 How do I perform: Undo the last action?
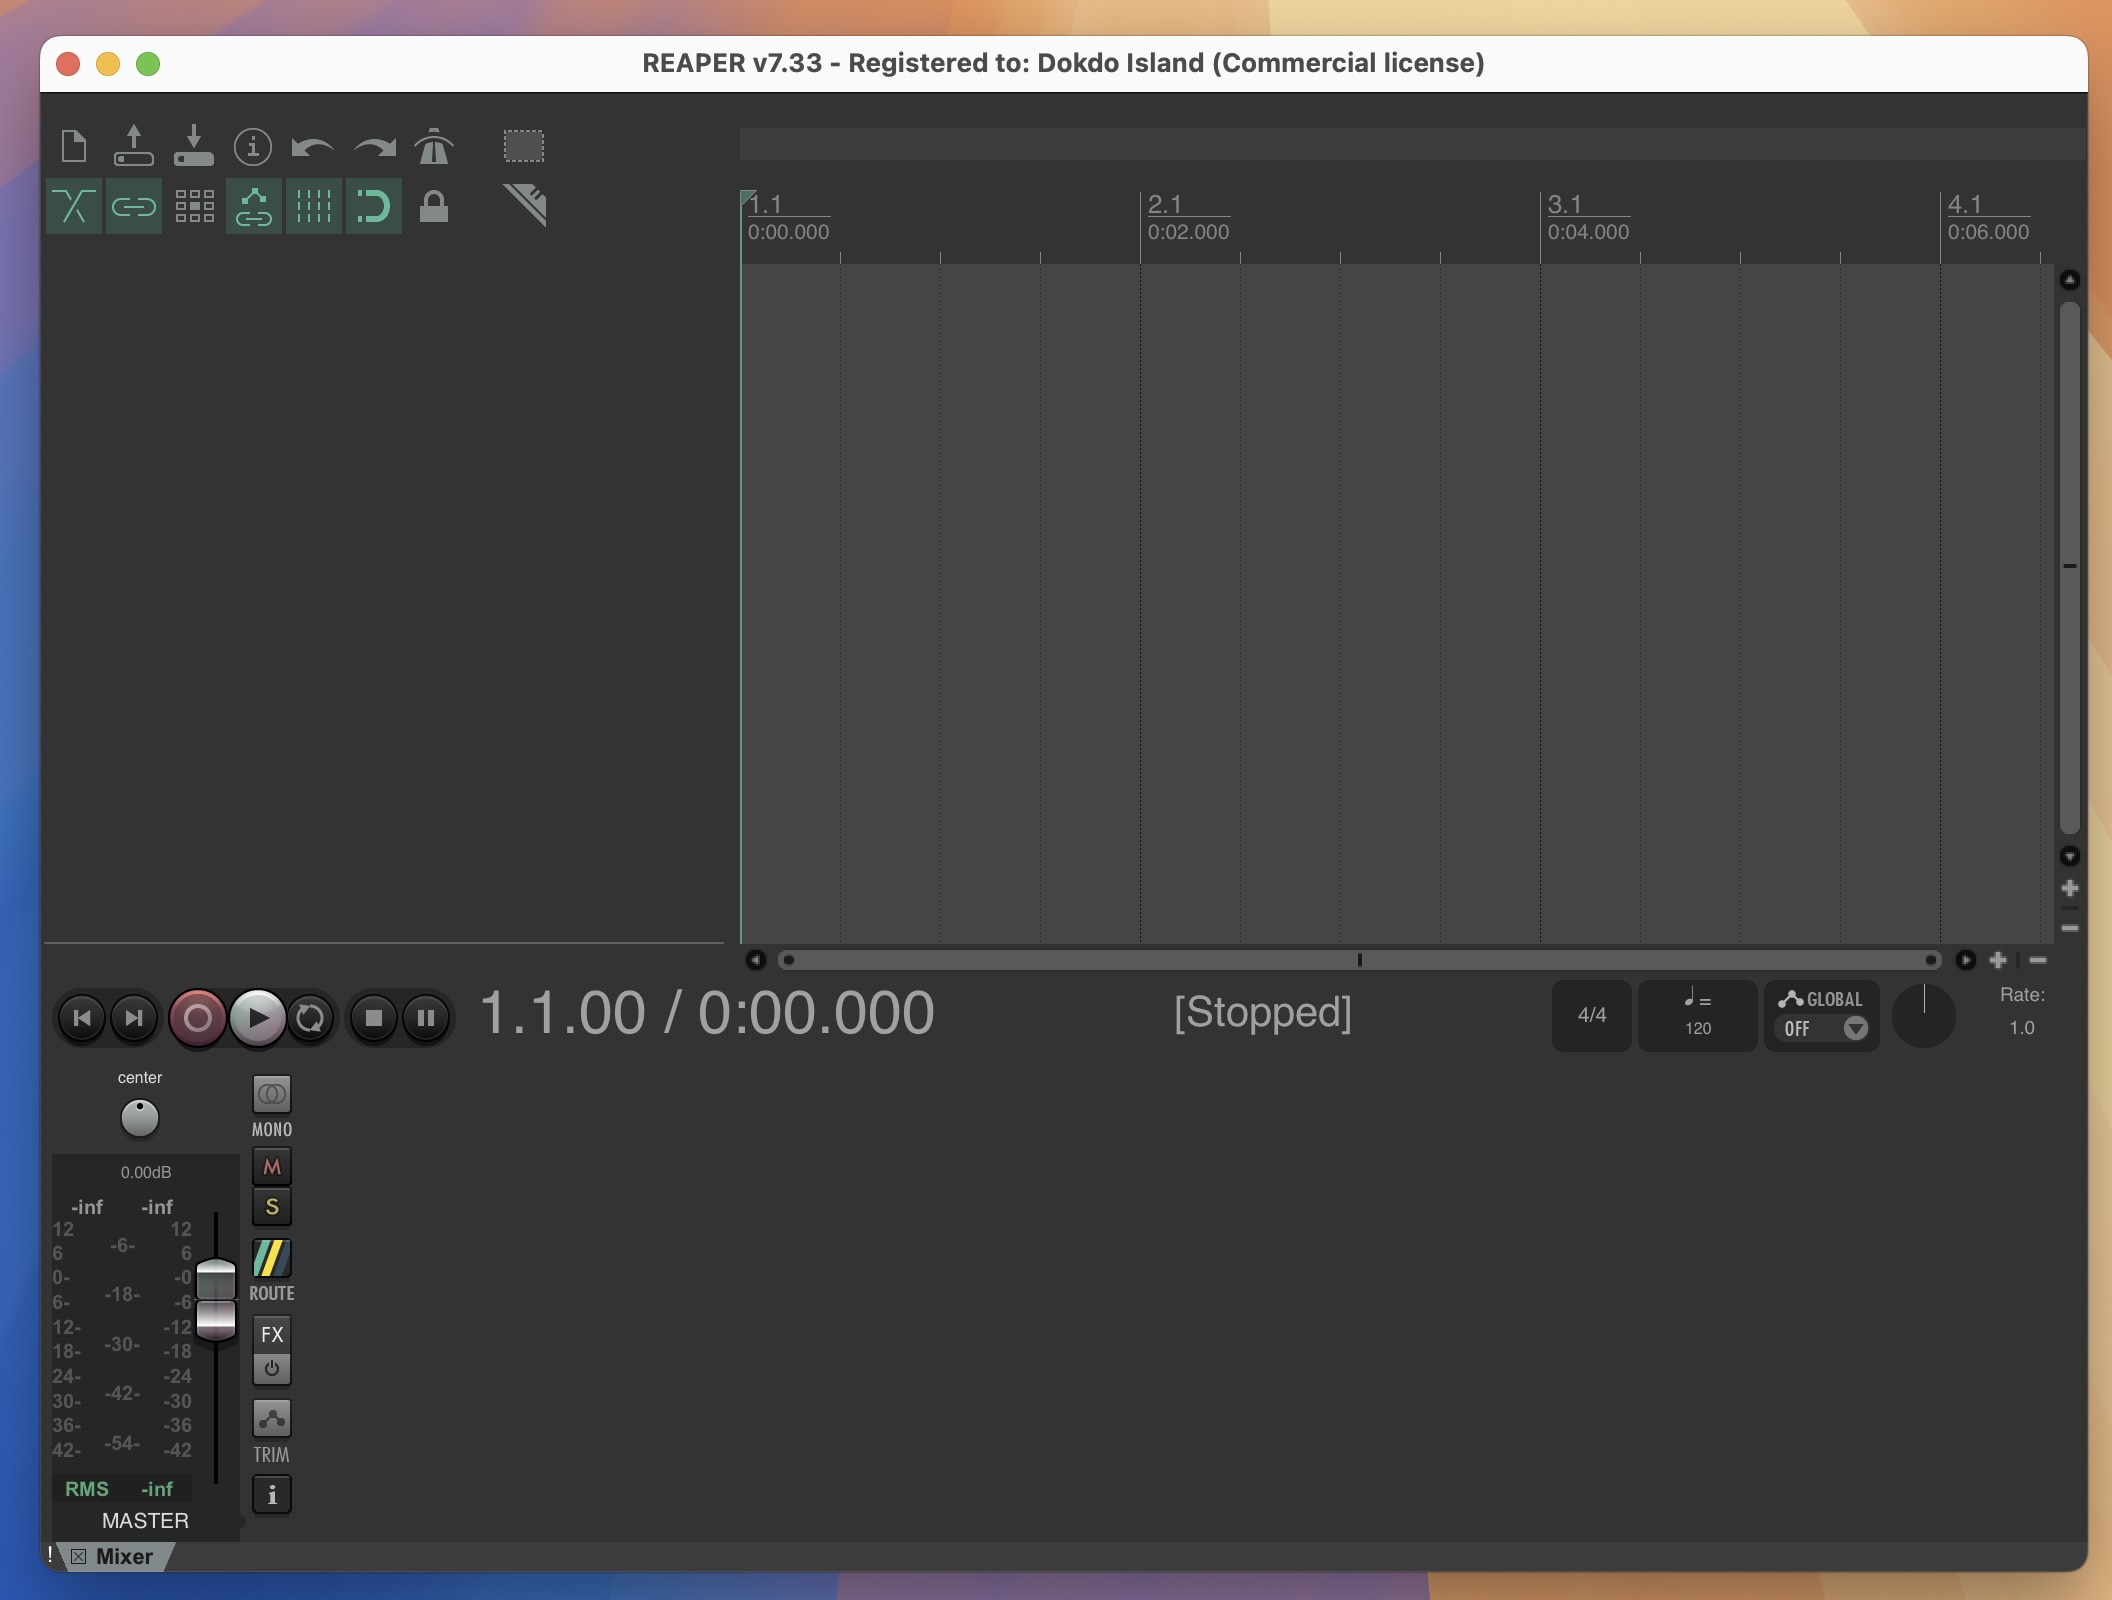pyautogui.click(x=312, y=146)
